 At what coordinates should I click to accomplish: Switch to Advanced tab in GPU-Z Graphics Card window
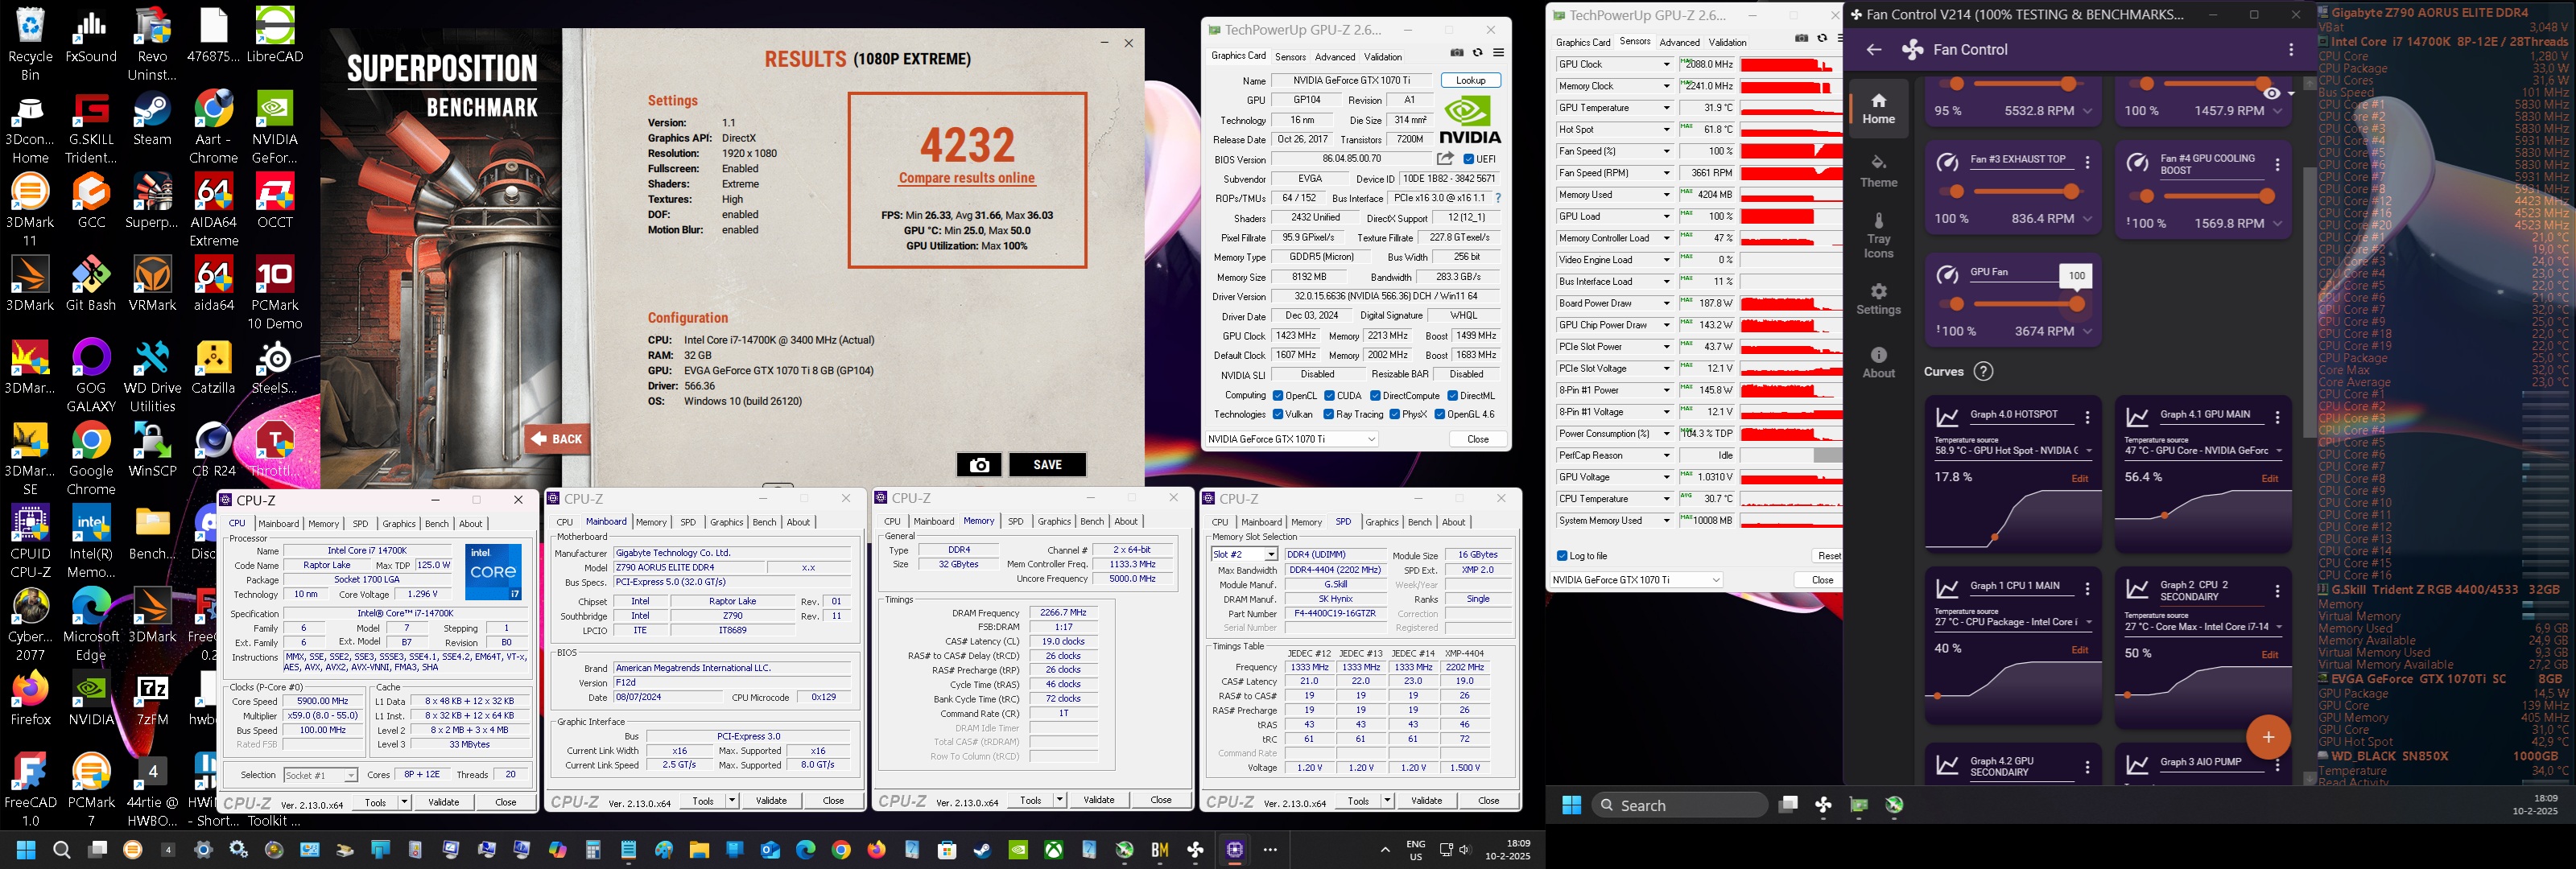[1335, 57]
